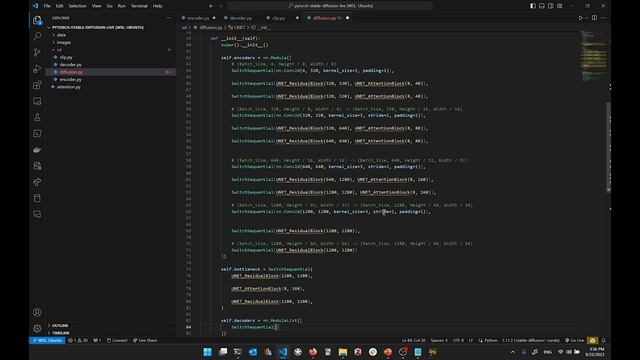Open encoder.py in the explorer tree
640x360 pixels.
point(71,80)
